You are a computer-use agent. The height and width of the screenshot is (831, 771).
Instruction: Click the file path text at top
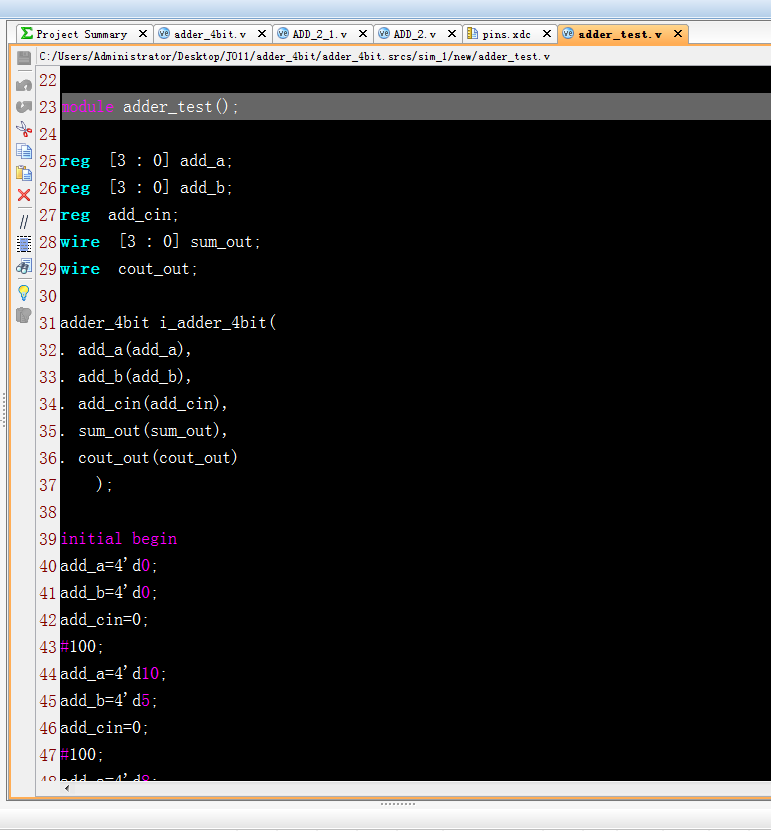(x=294, y=57)
